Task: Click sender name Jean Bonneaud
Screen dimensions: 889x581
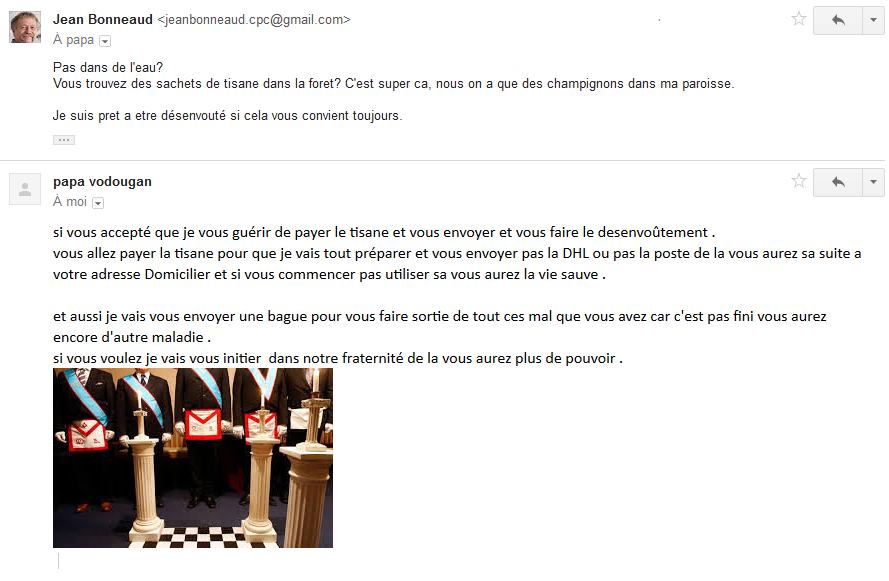Action: [x=103, y=19]
